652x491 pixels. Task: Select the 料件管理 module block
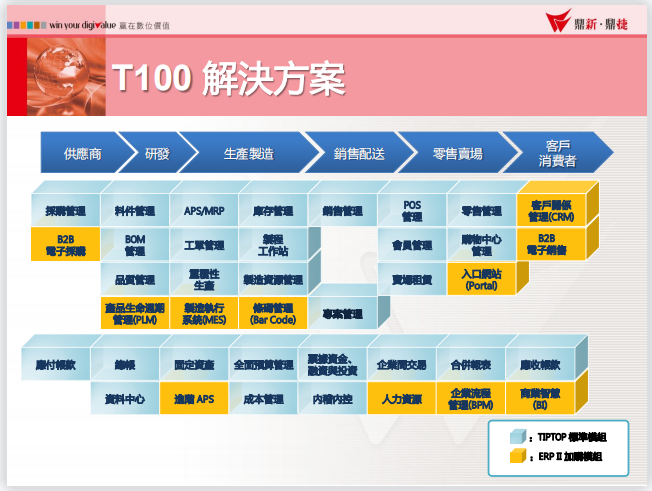click(x=135, y=210)
